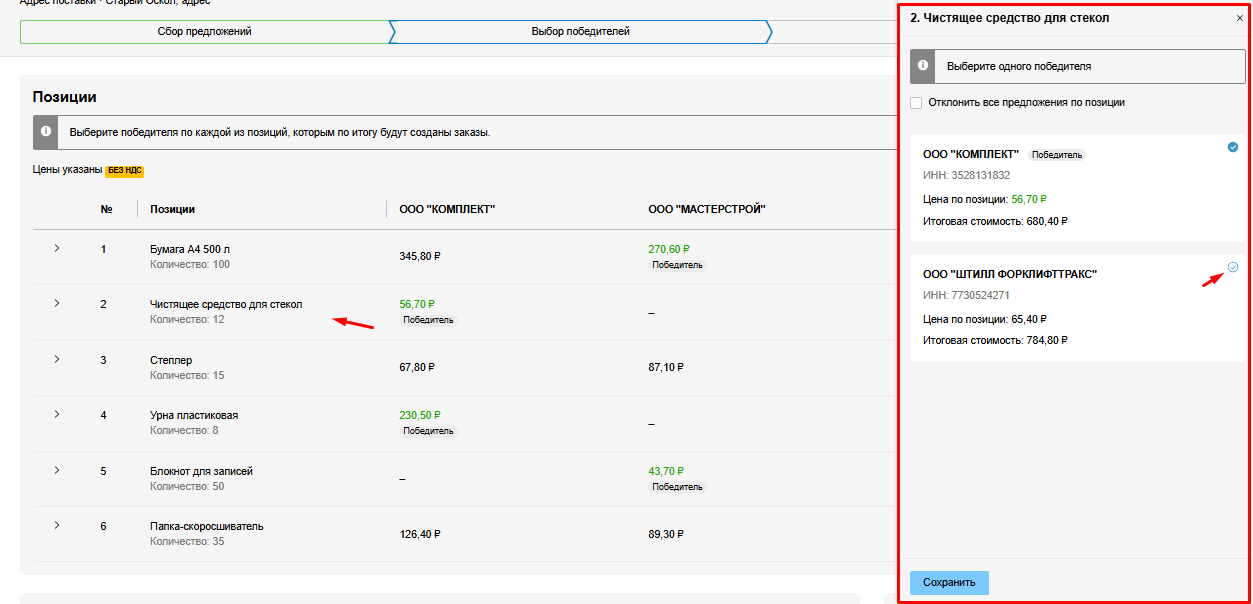Click 'Победитель' badge under 43,70 ₽
The width and height of the screenshot is (1253, 604).
677,487
